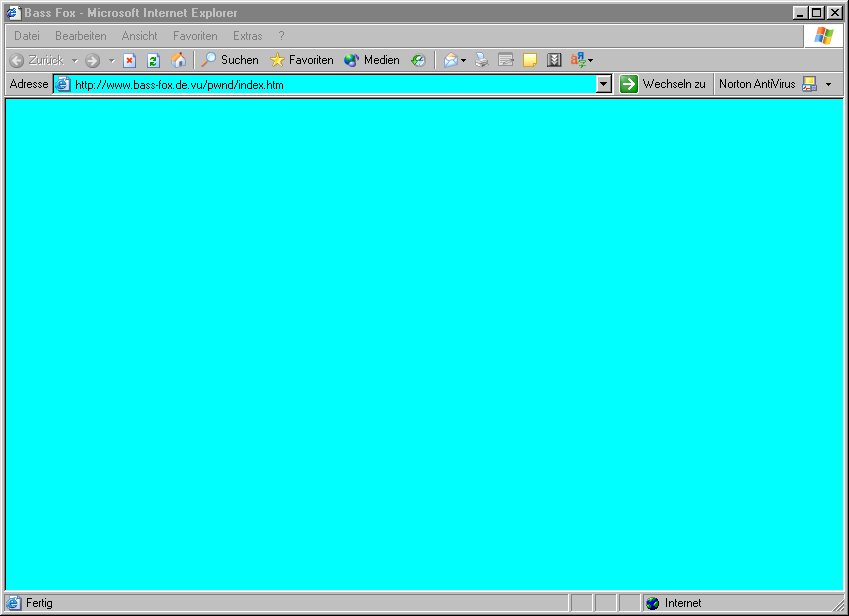
Task: Show browsing history with the Verlauf icon
Action: [418, 60]
